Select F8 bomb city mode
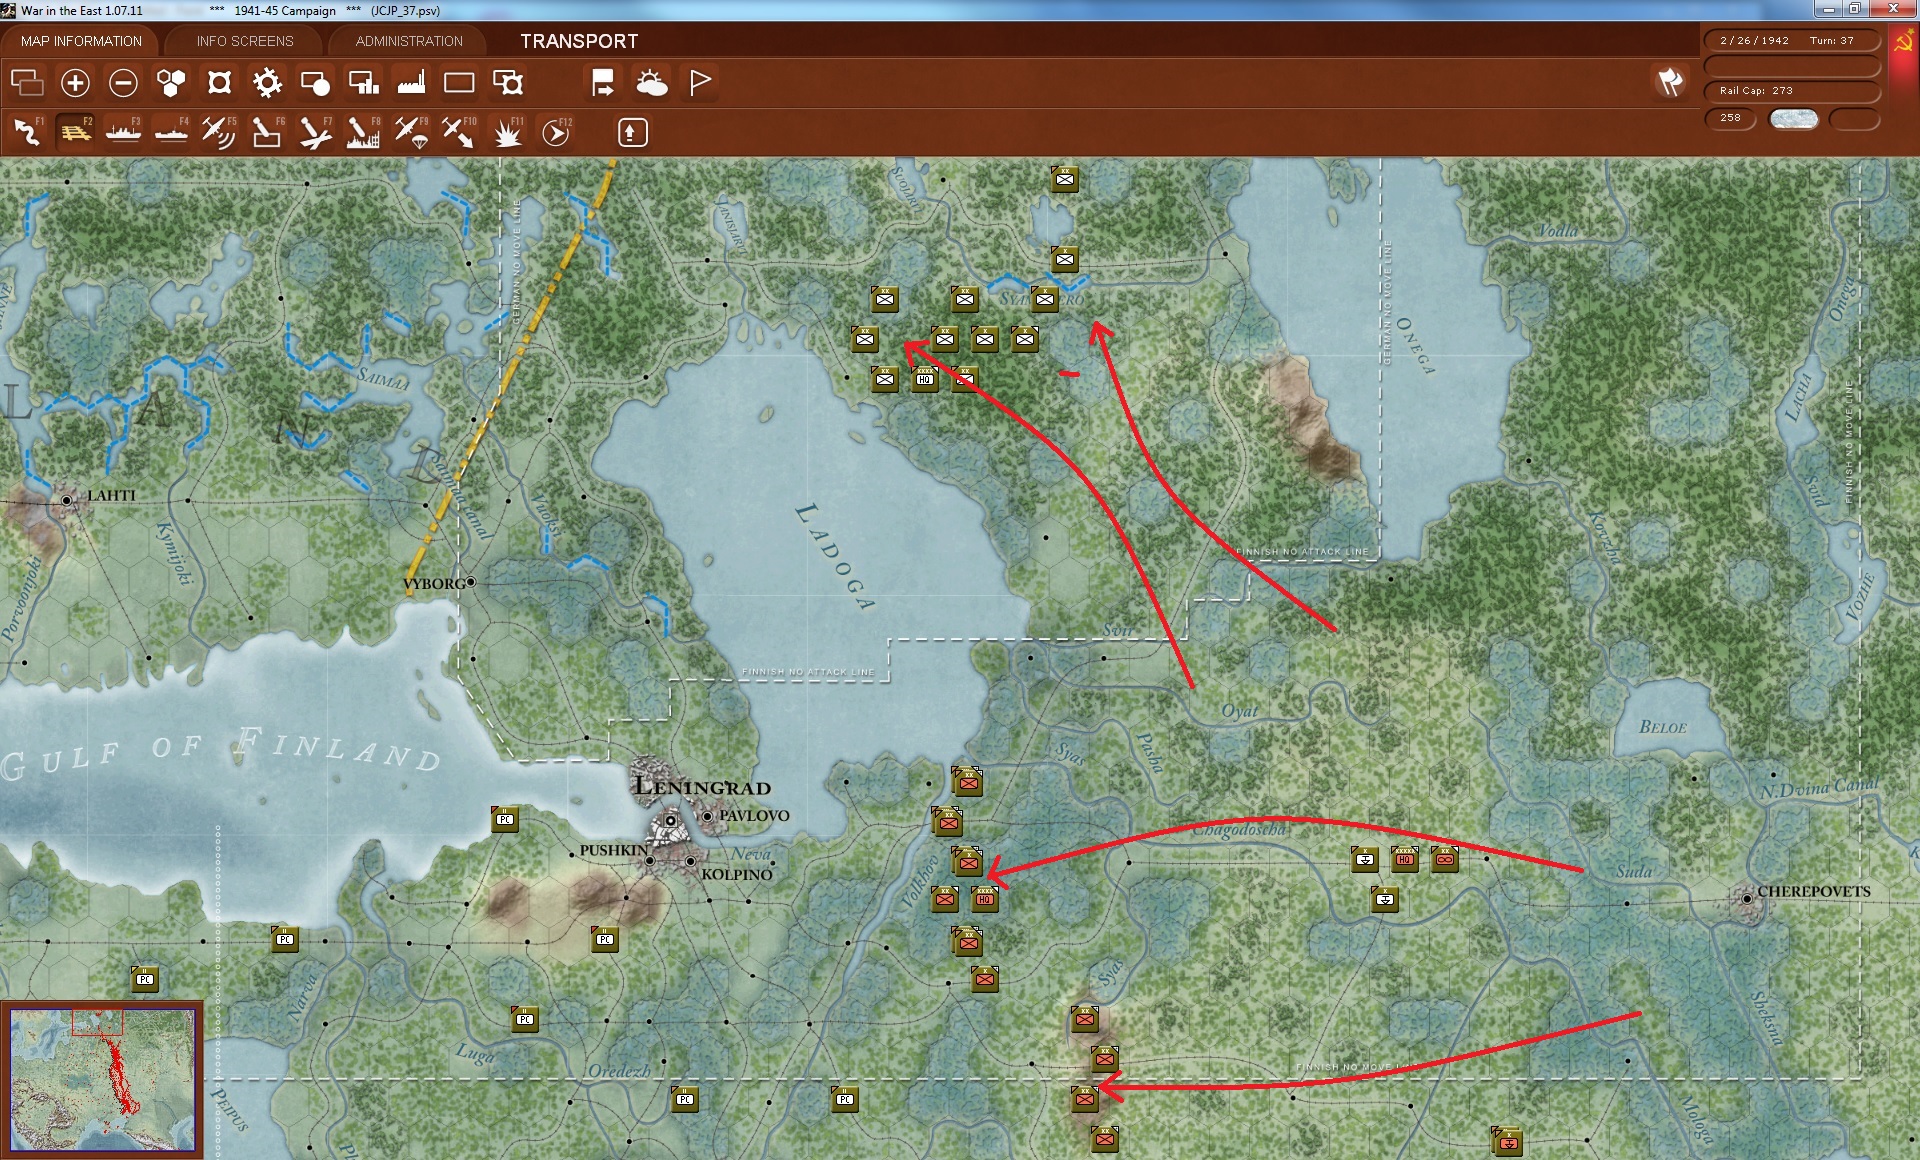 (363, 132)
